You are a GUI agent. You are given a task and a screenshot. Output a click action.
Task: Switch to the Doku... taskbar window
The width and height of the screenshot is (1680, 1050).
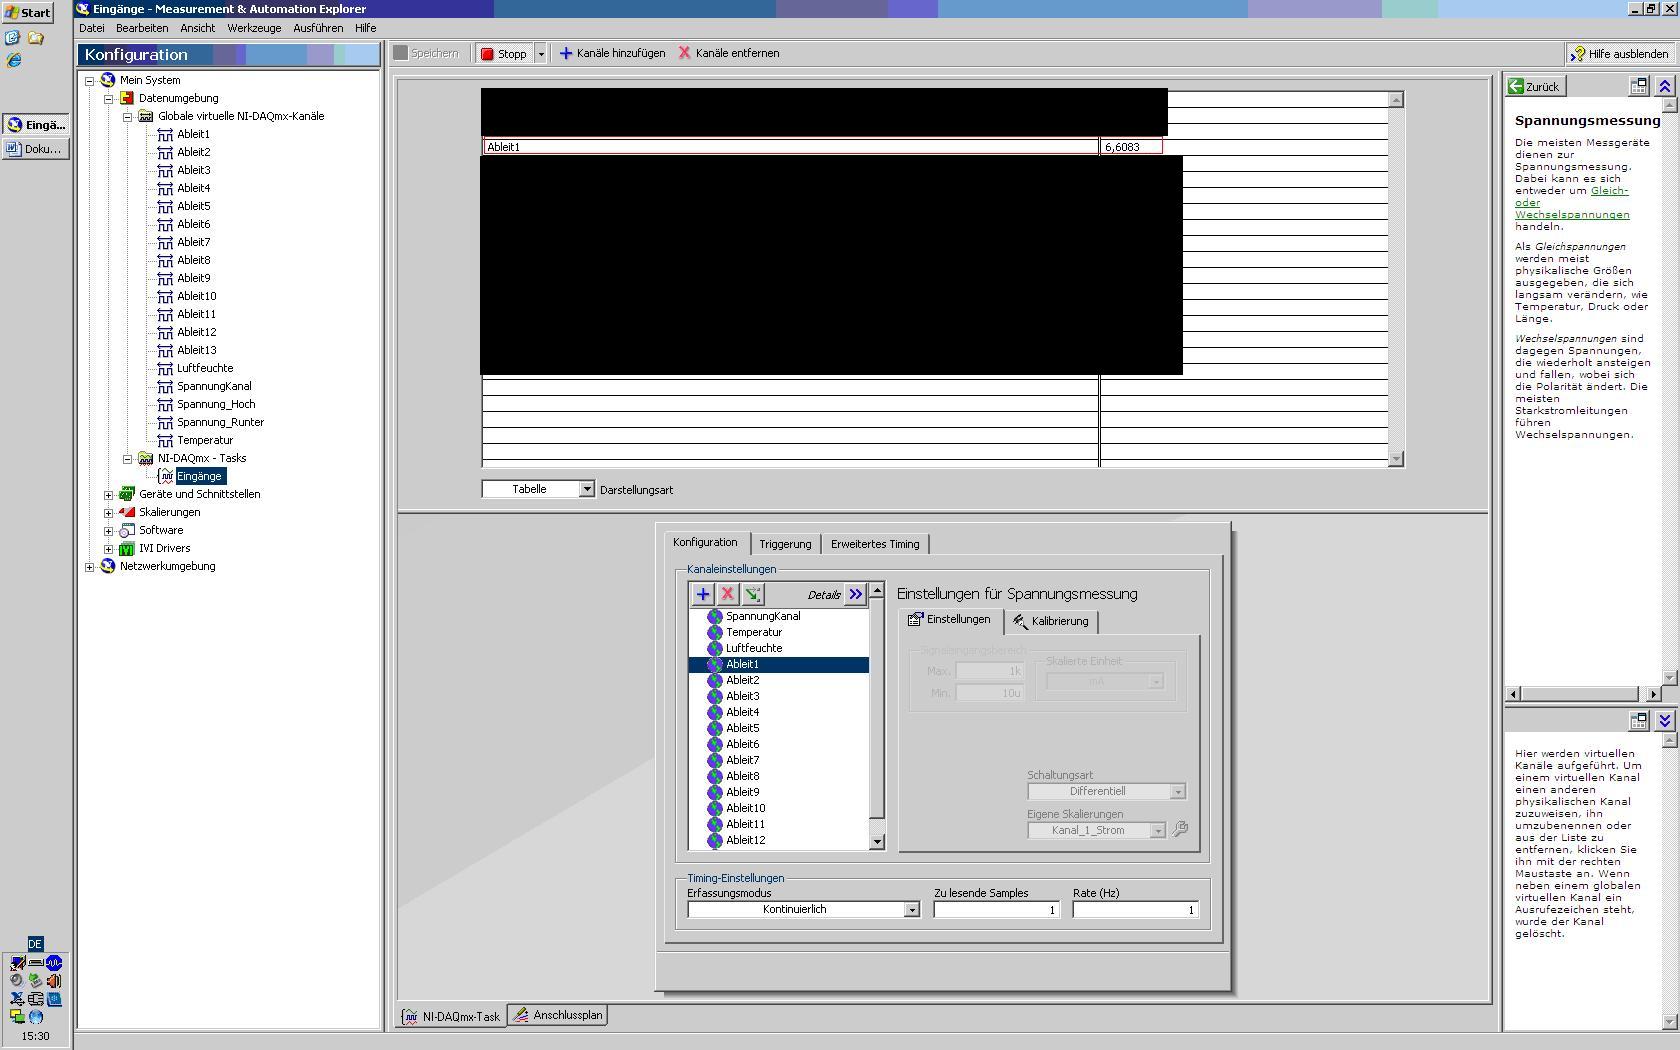coord(35,149)
